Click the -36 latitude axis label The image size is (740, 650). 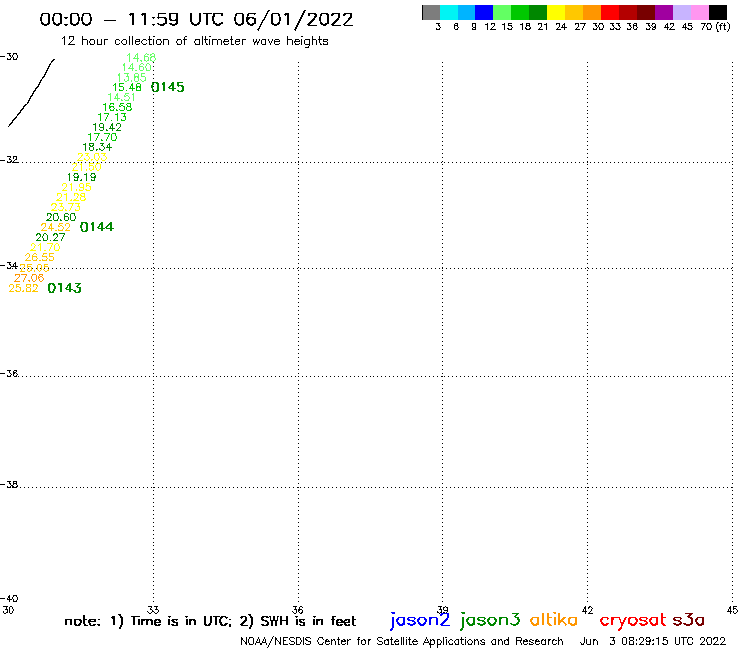click(9, 373)
